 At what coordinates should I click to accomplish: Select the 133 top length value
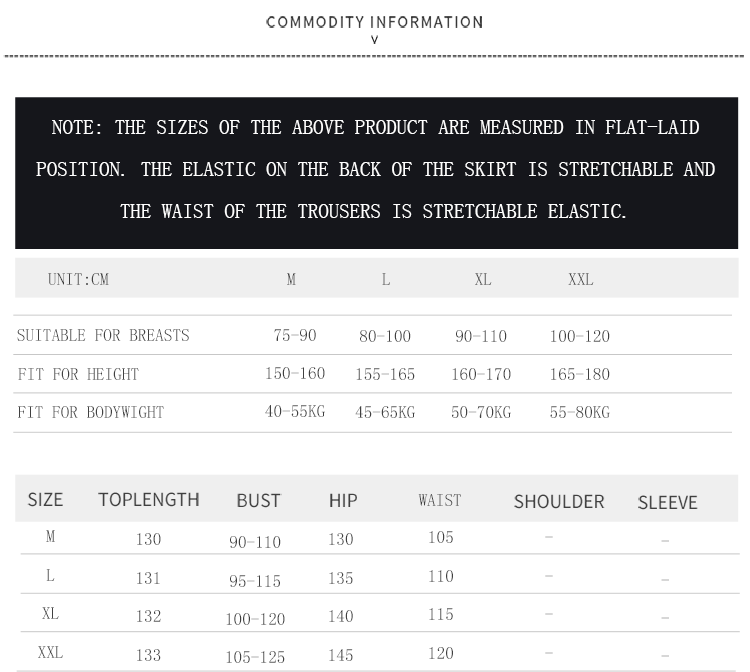(x=148, y=655)
